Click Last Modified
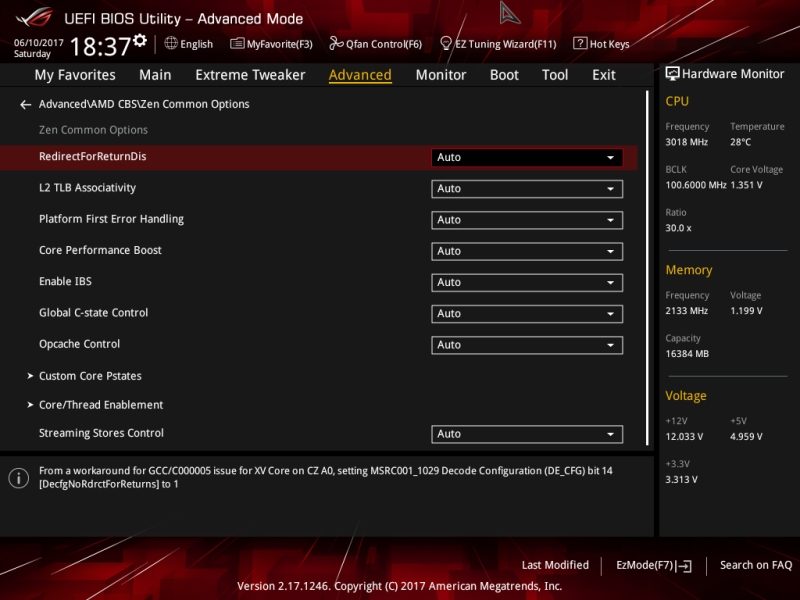The image size is (800, 600). [555, 565]
